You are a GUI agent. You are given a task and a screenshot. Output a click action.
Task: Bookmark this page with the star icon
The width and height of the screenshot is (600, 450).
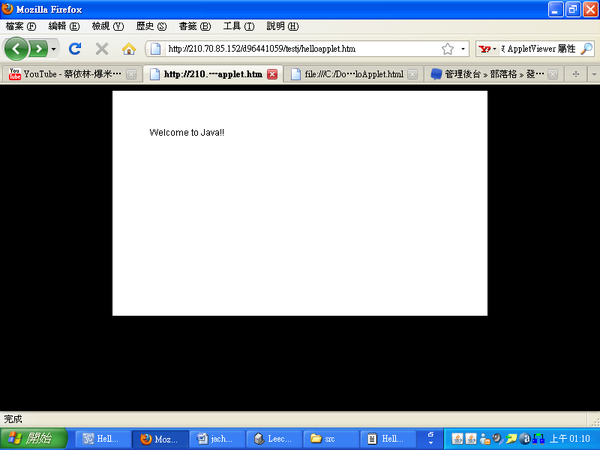[x=447, y=49]
